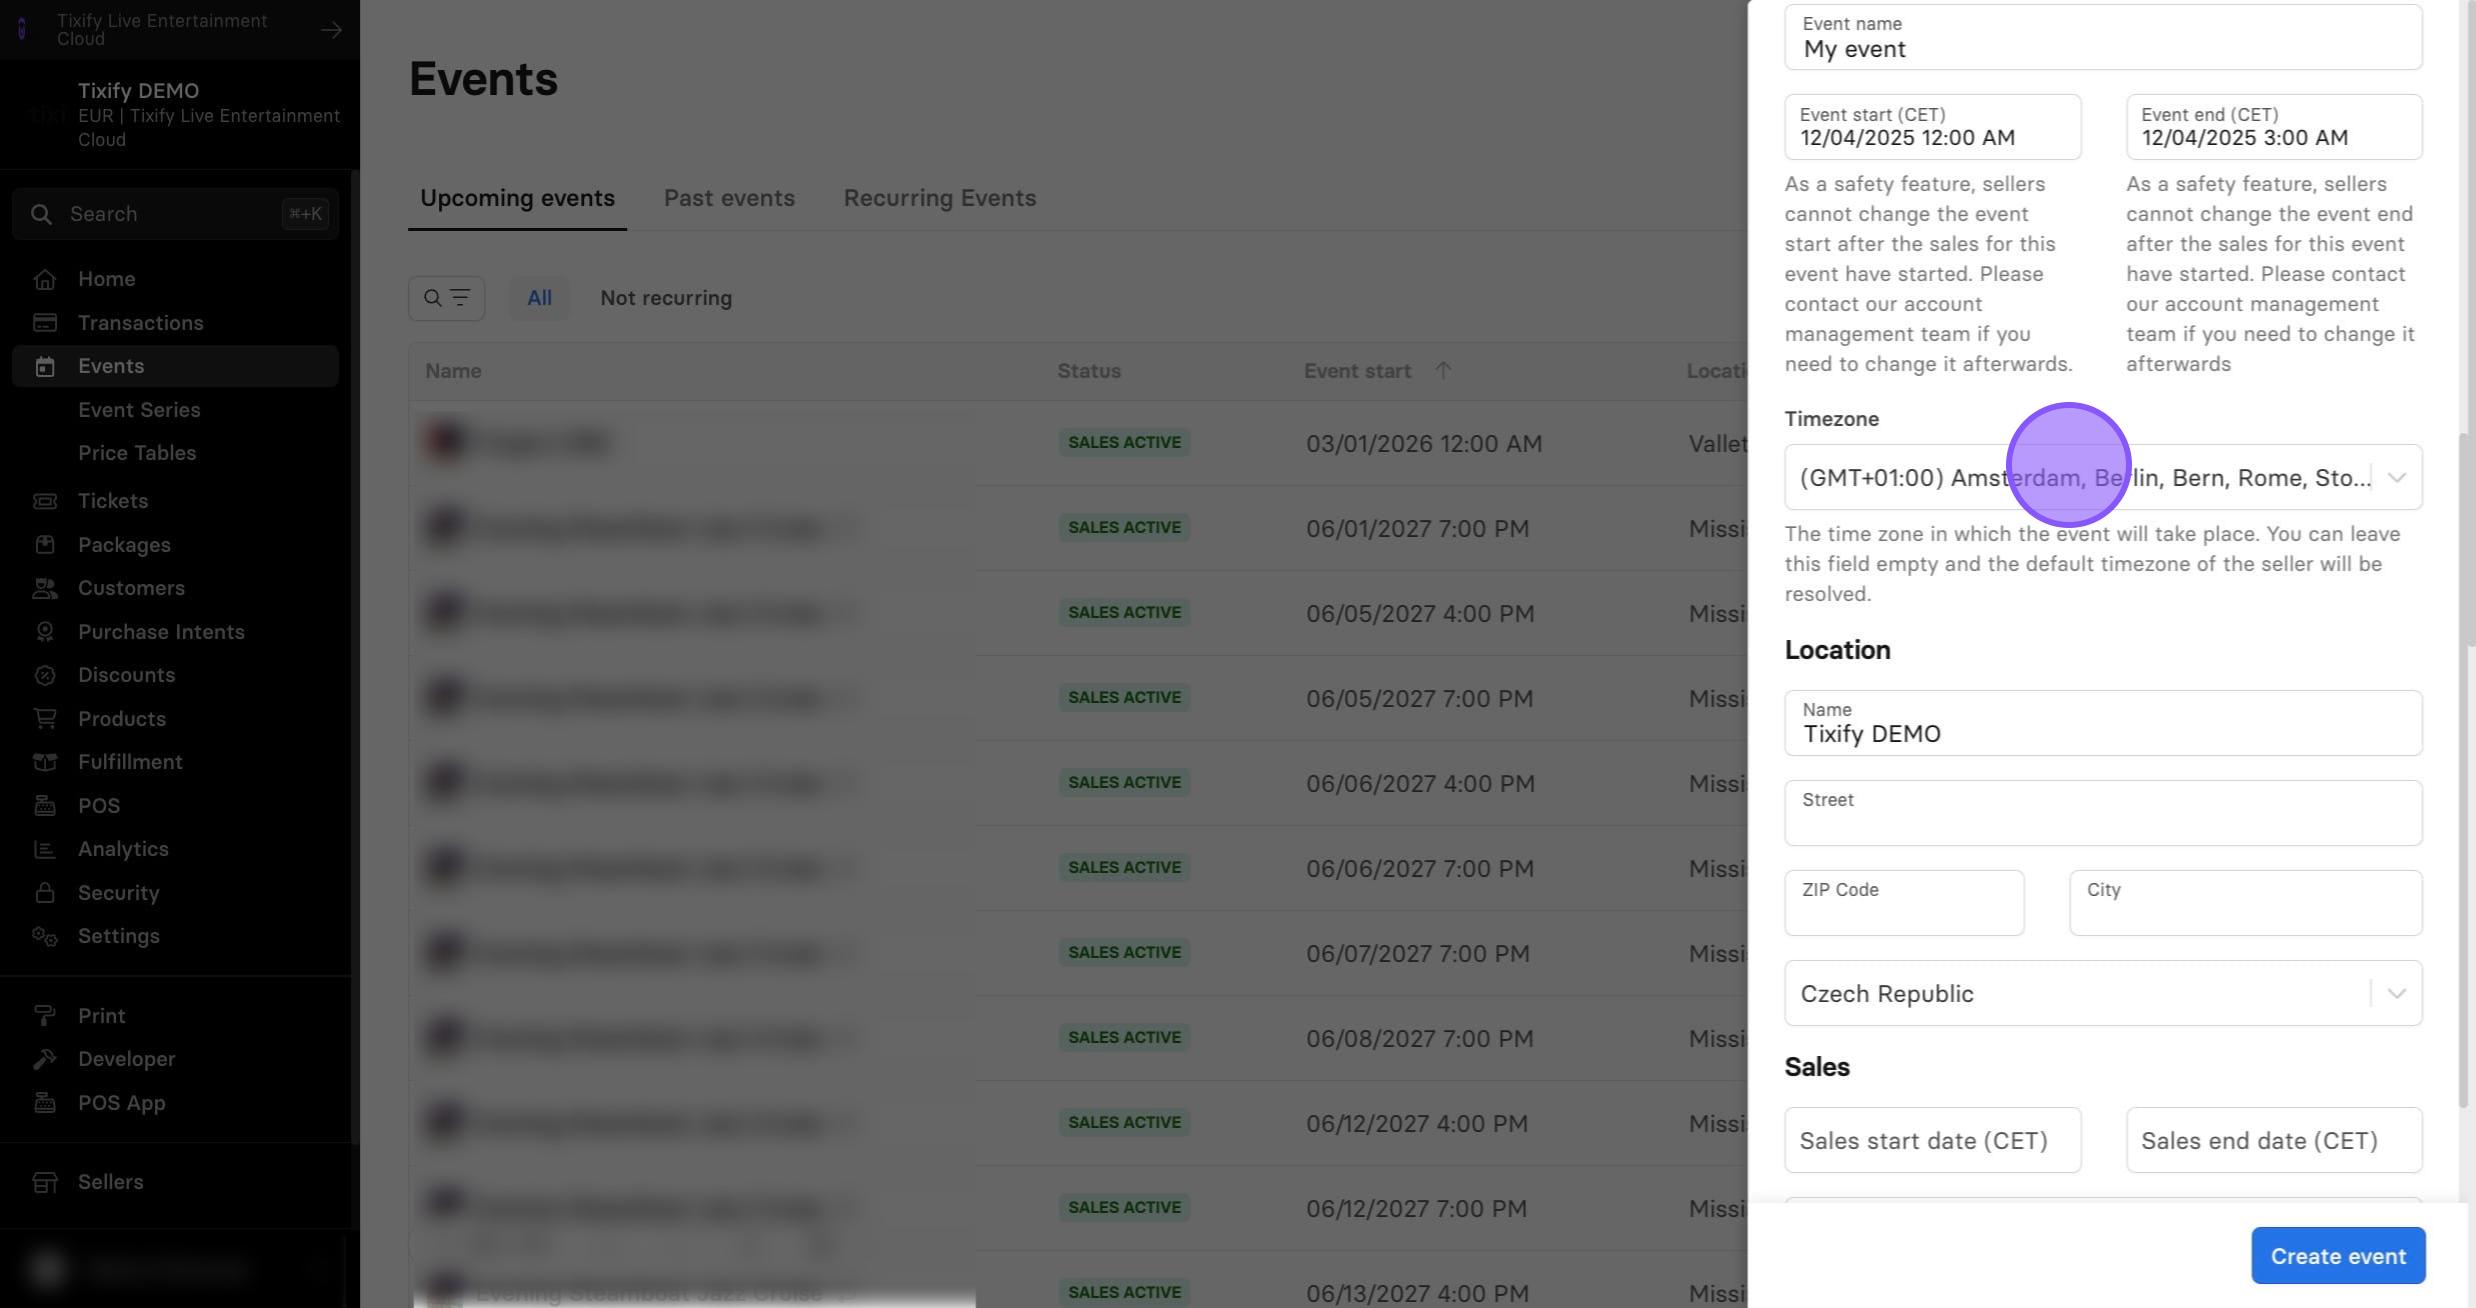Click the sidebar Search box
The image size is (2476, 1308).
[176, 214]
